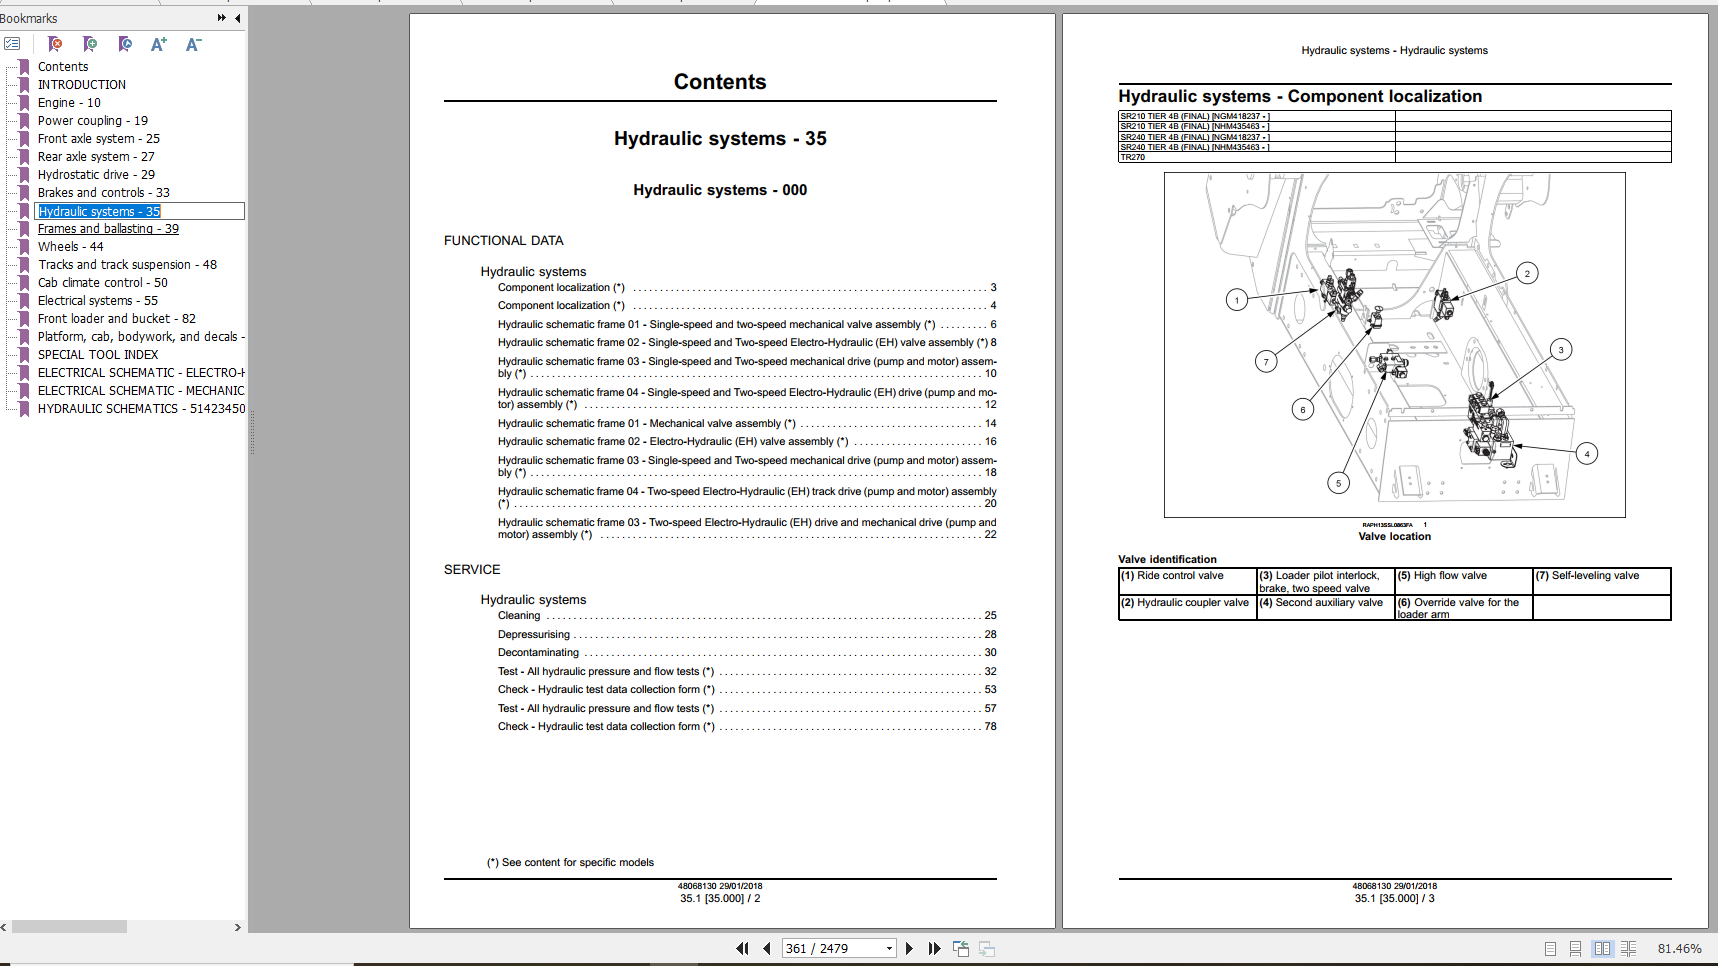The width and height of the screenshot is (1718, 966).
Task: Open the page number dropdown
Action: coord(889,949)
